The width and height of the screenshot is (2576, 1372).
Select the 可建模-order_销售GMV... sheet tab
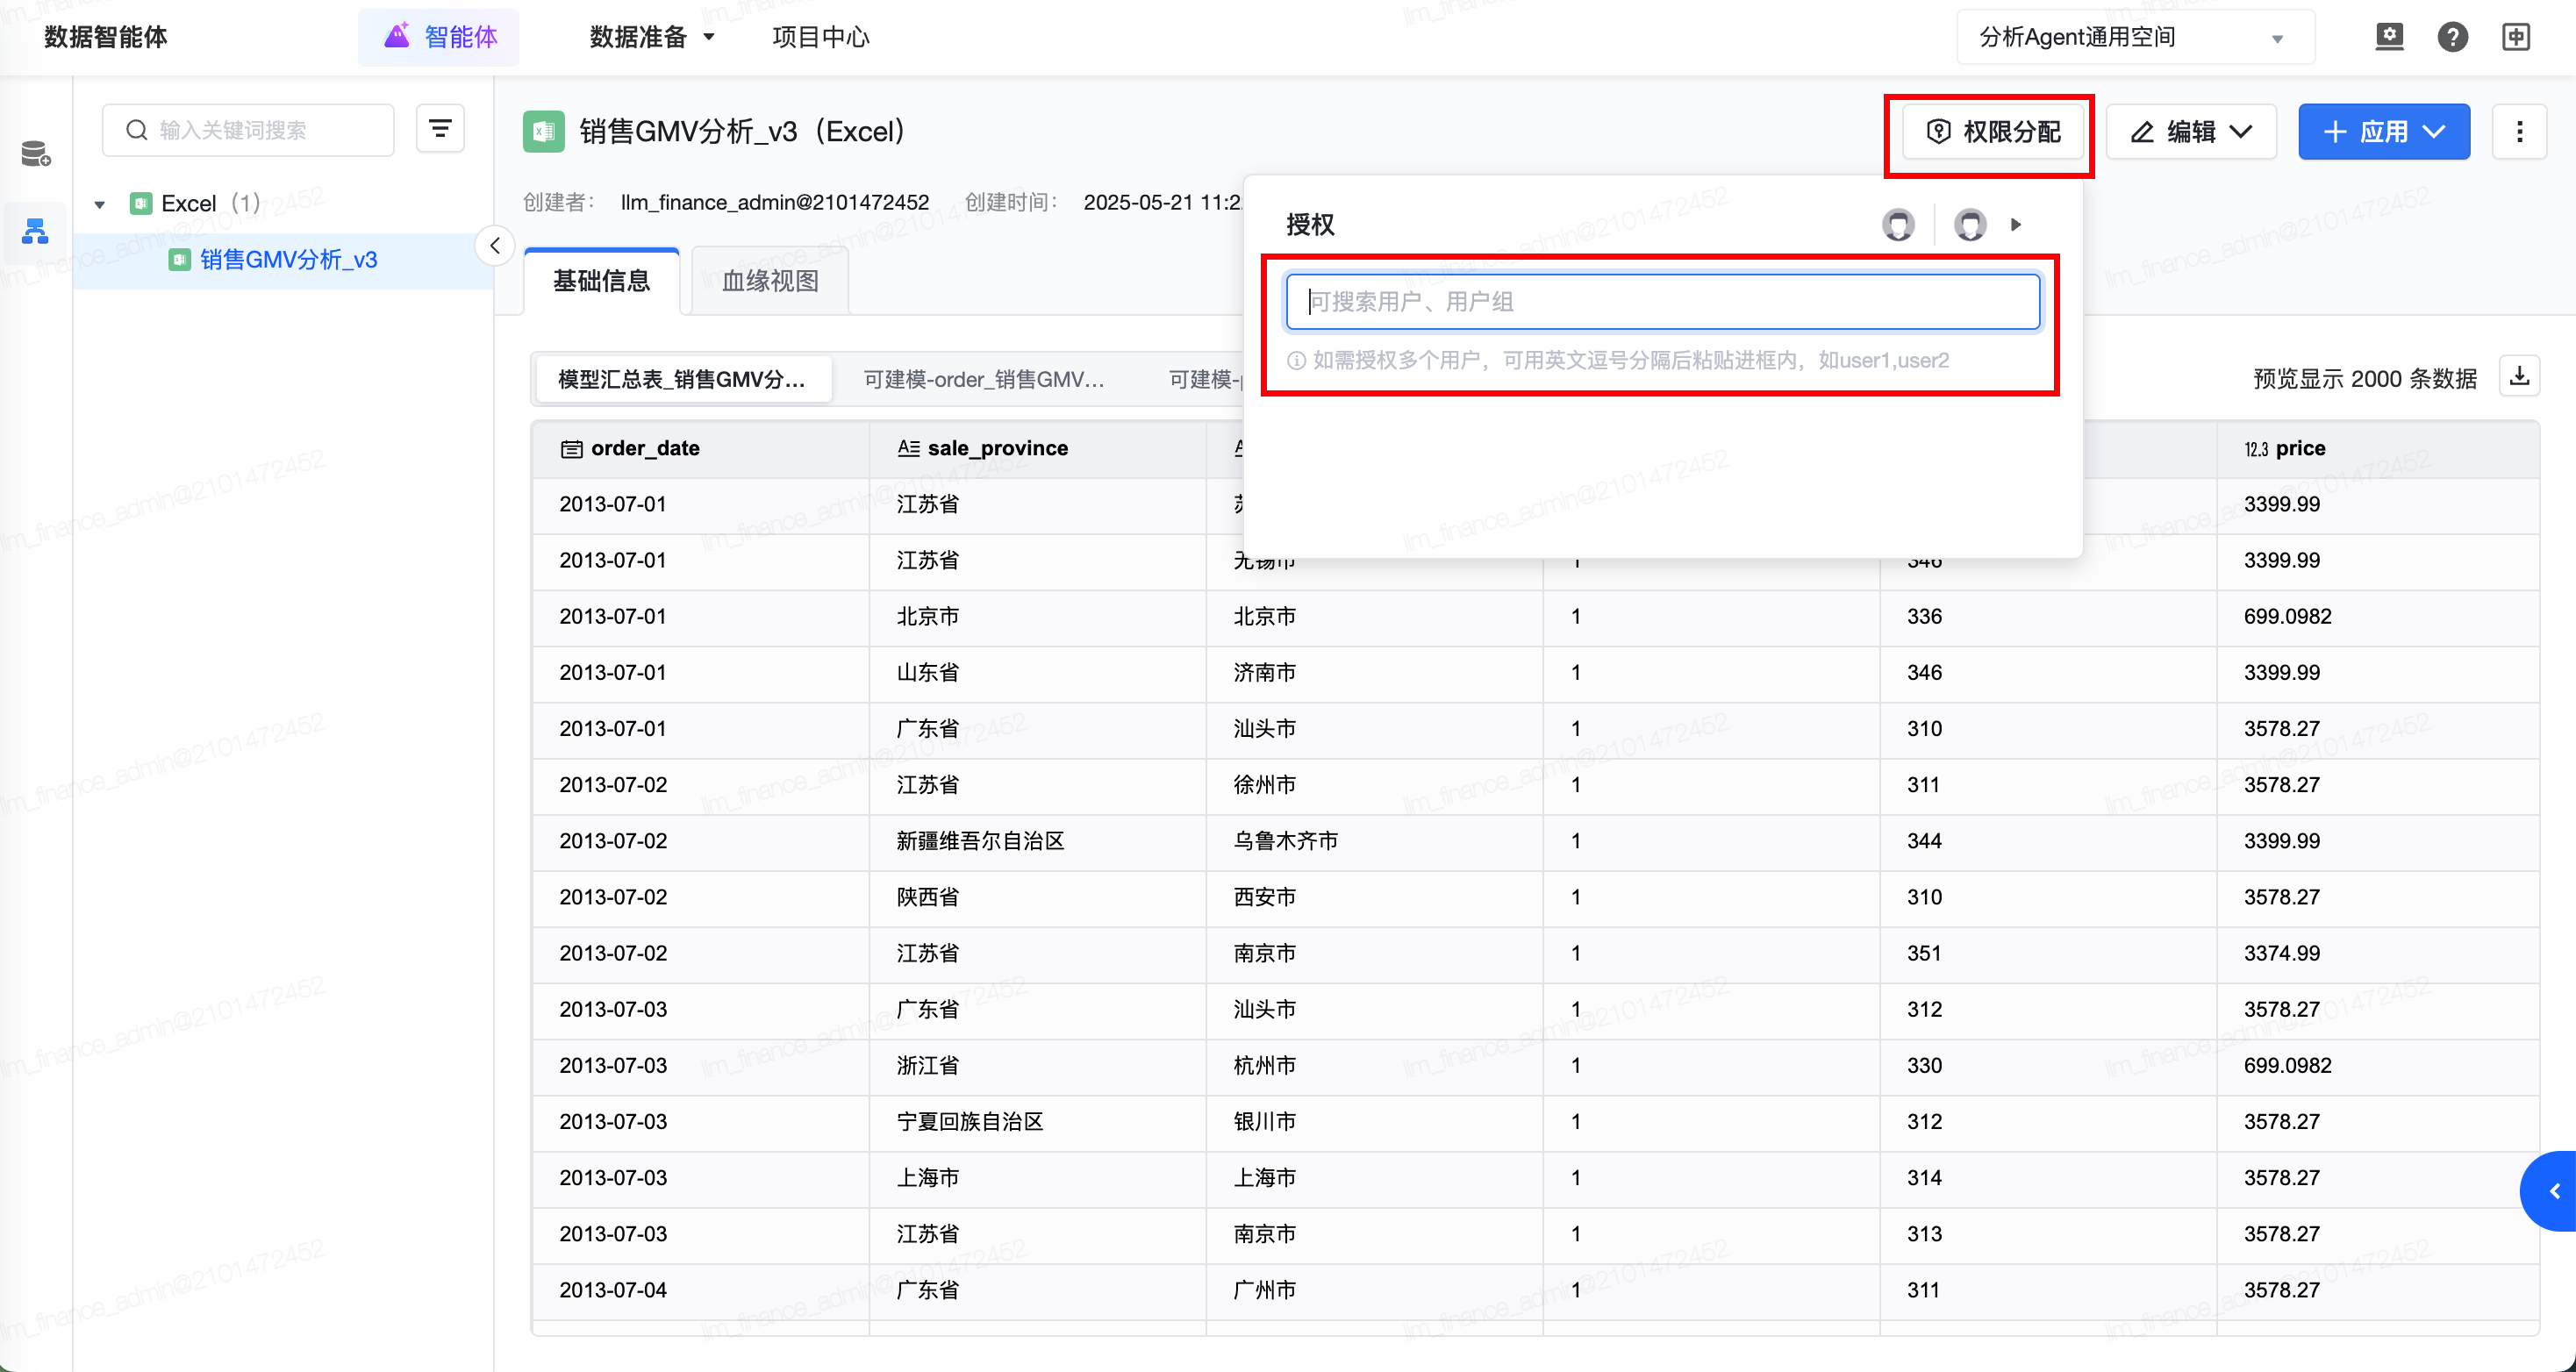[x=984, y=379]
